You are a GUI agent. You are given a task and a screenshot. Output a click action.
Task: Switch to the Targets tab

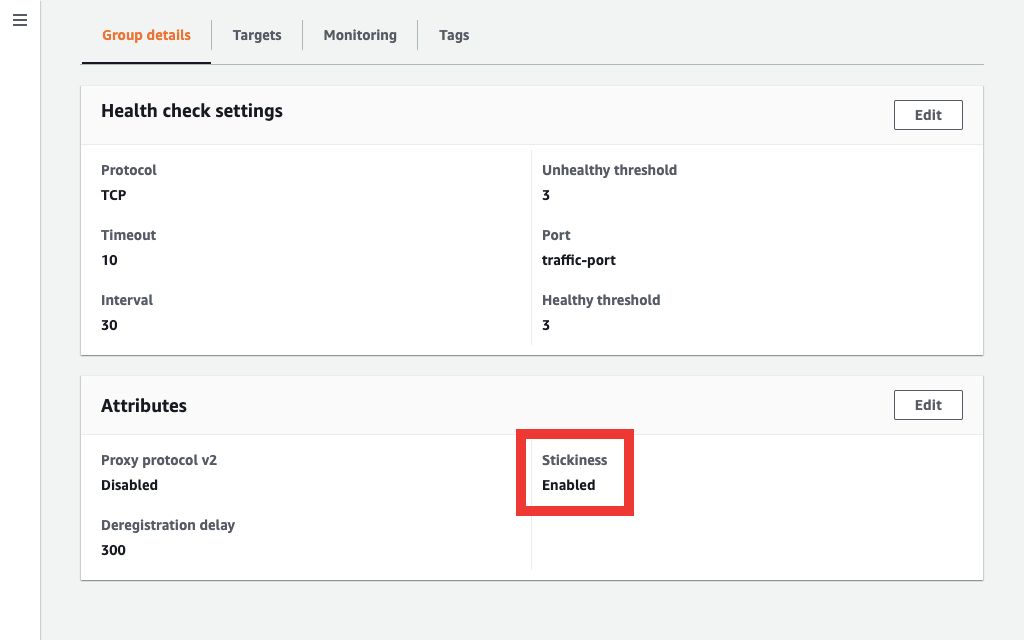coord(256,35)
